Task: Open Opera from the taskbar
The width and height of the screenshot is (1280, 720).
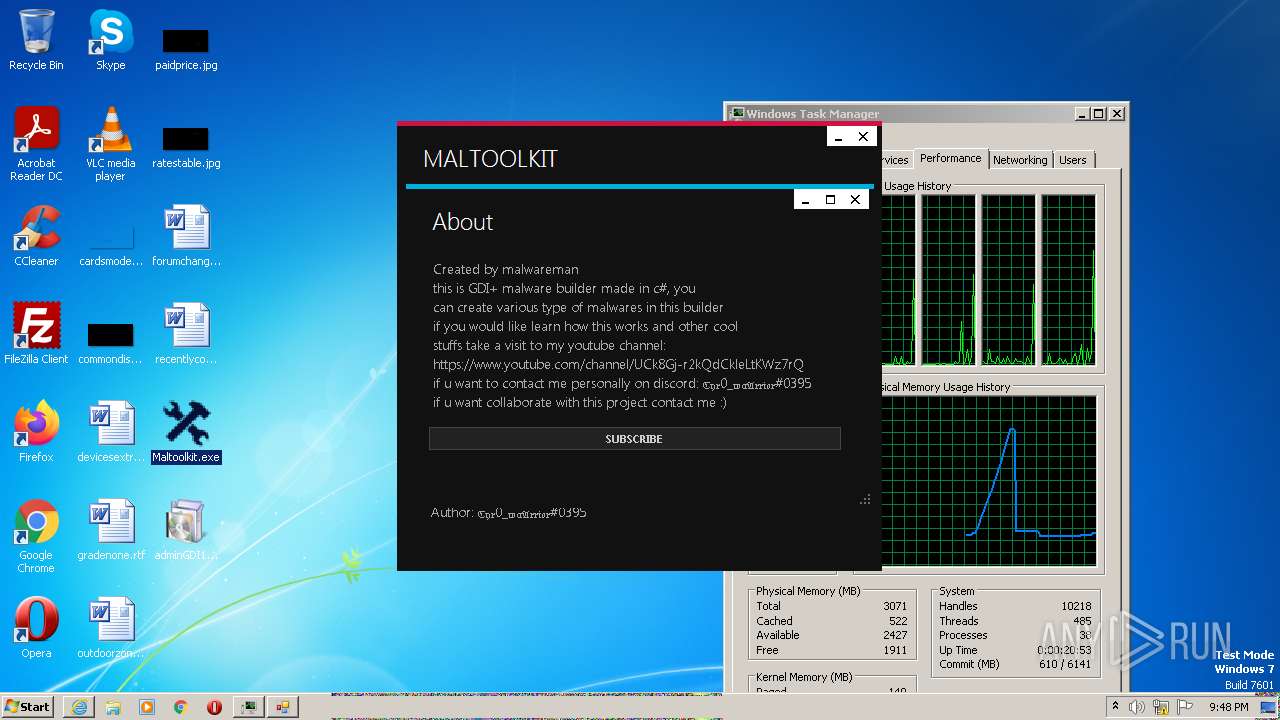Action: coord(214,707)
